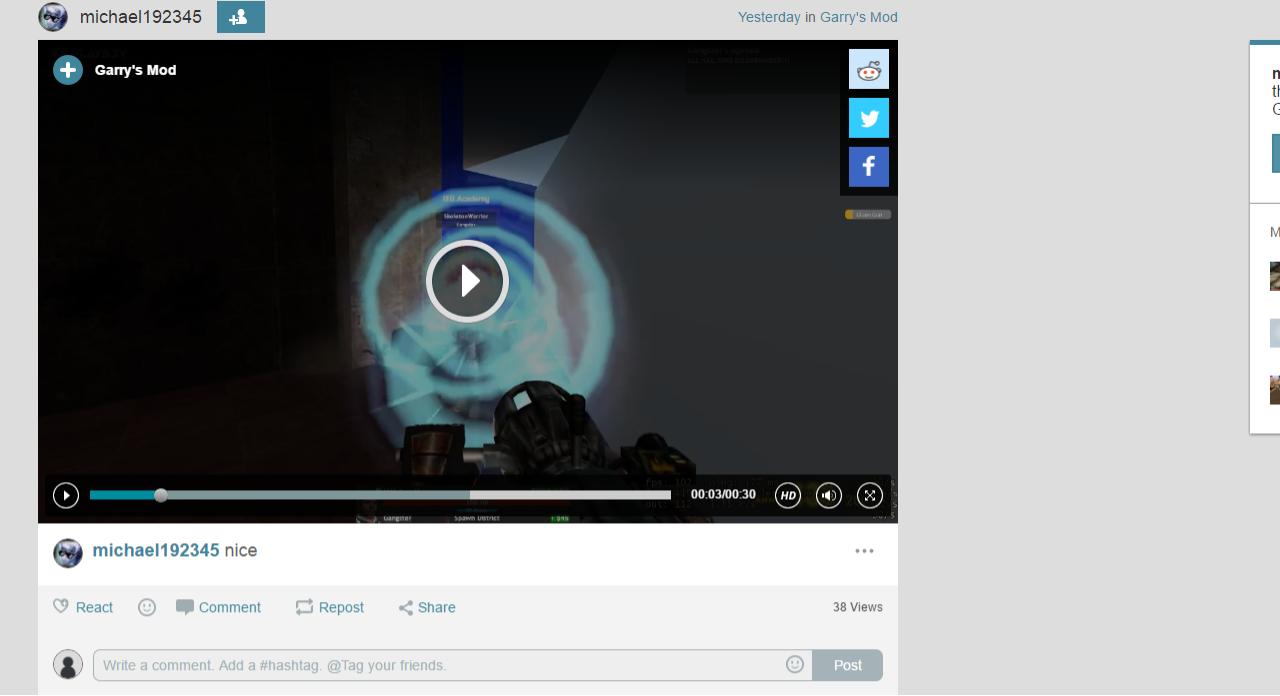Open the post options ellipsis menu

click(865, 551)
